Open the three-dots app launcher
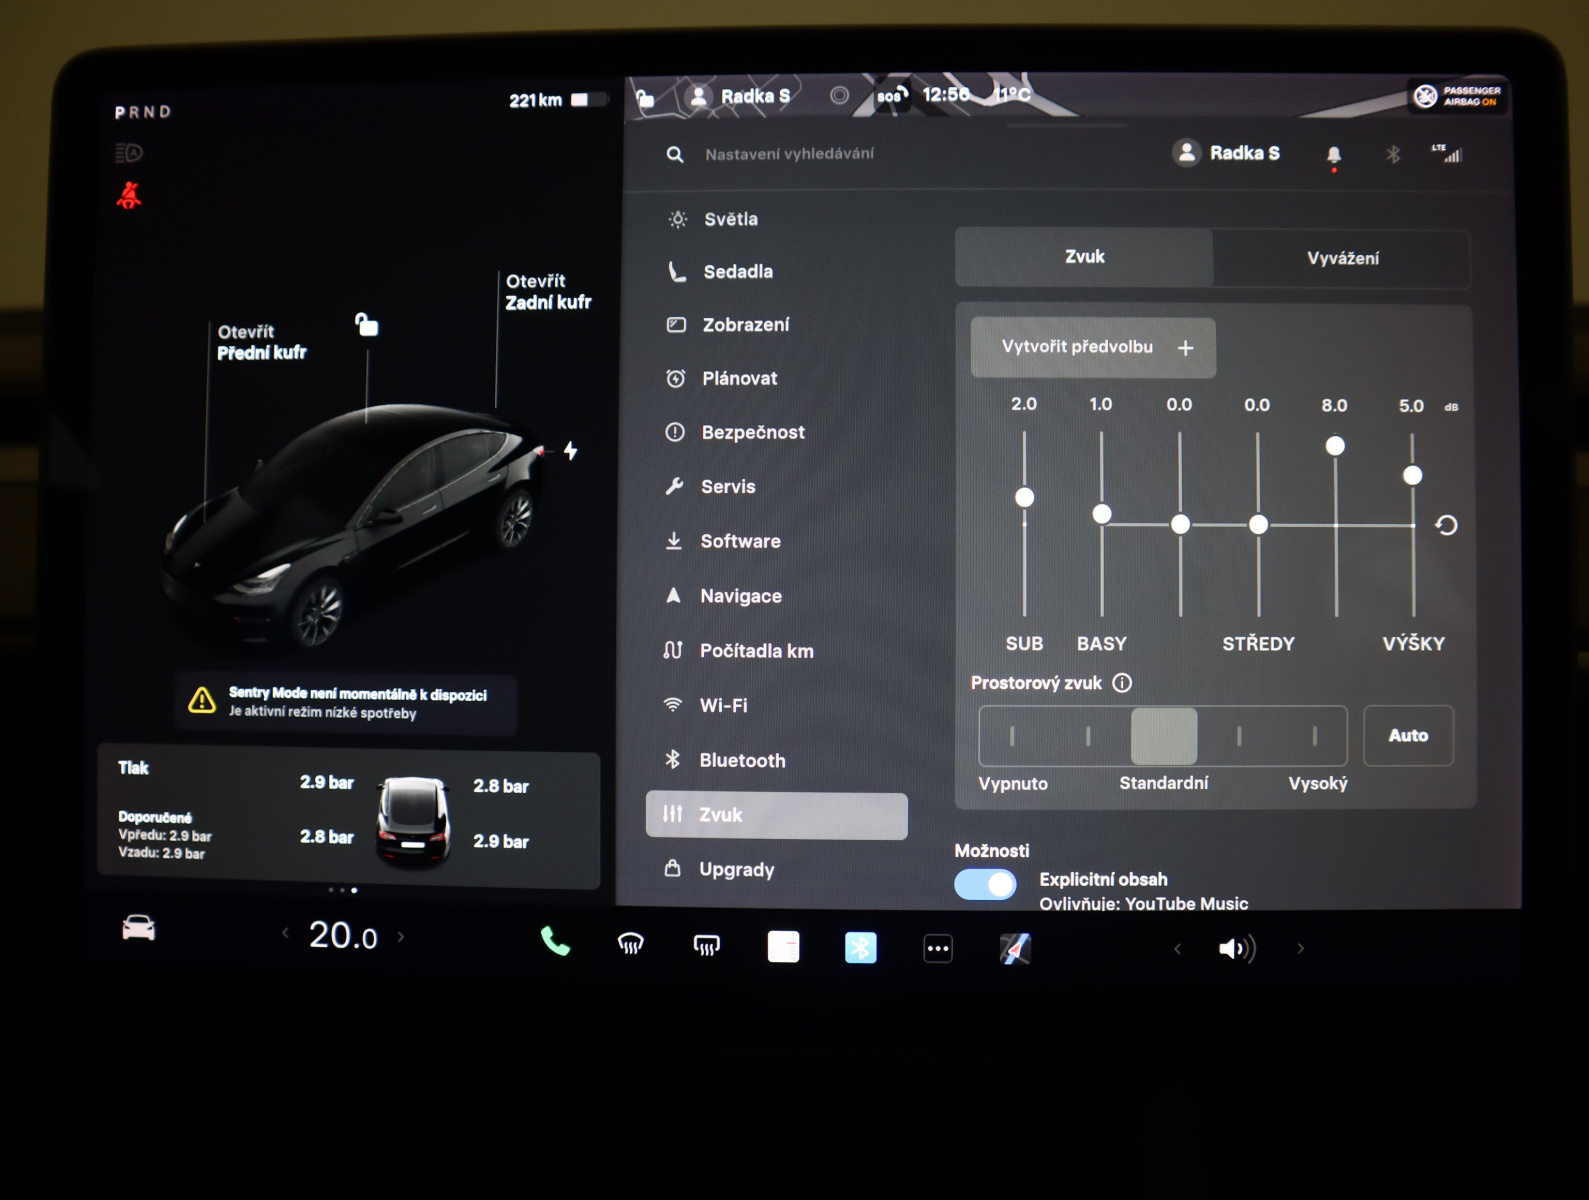The image size is (1589, 1200). point(937,948)
